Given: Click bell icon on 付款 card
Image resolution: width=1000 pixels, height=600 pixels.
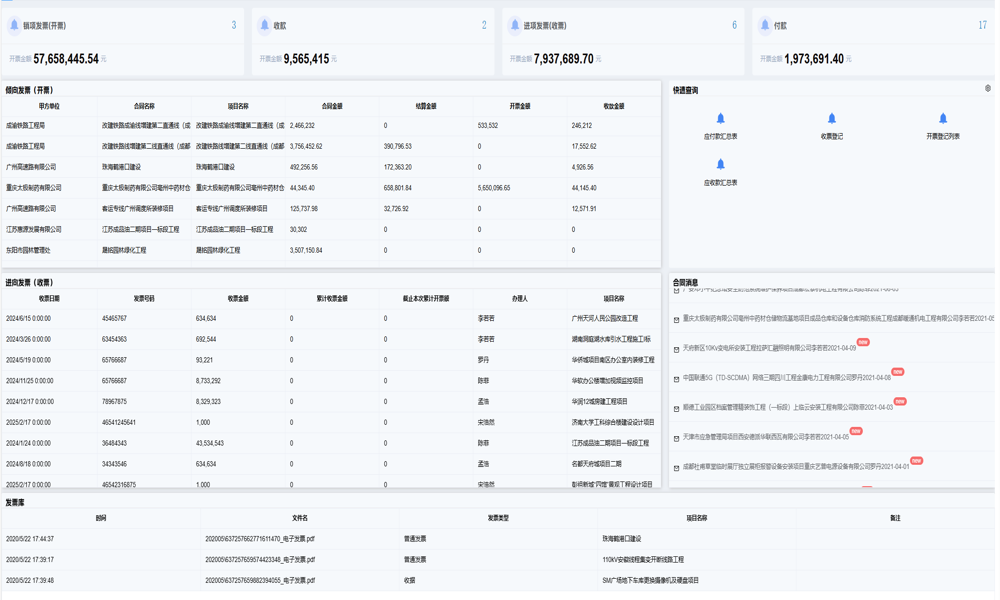Looking at the screenshot, I should 764,26.
